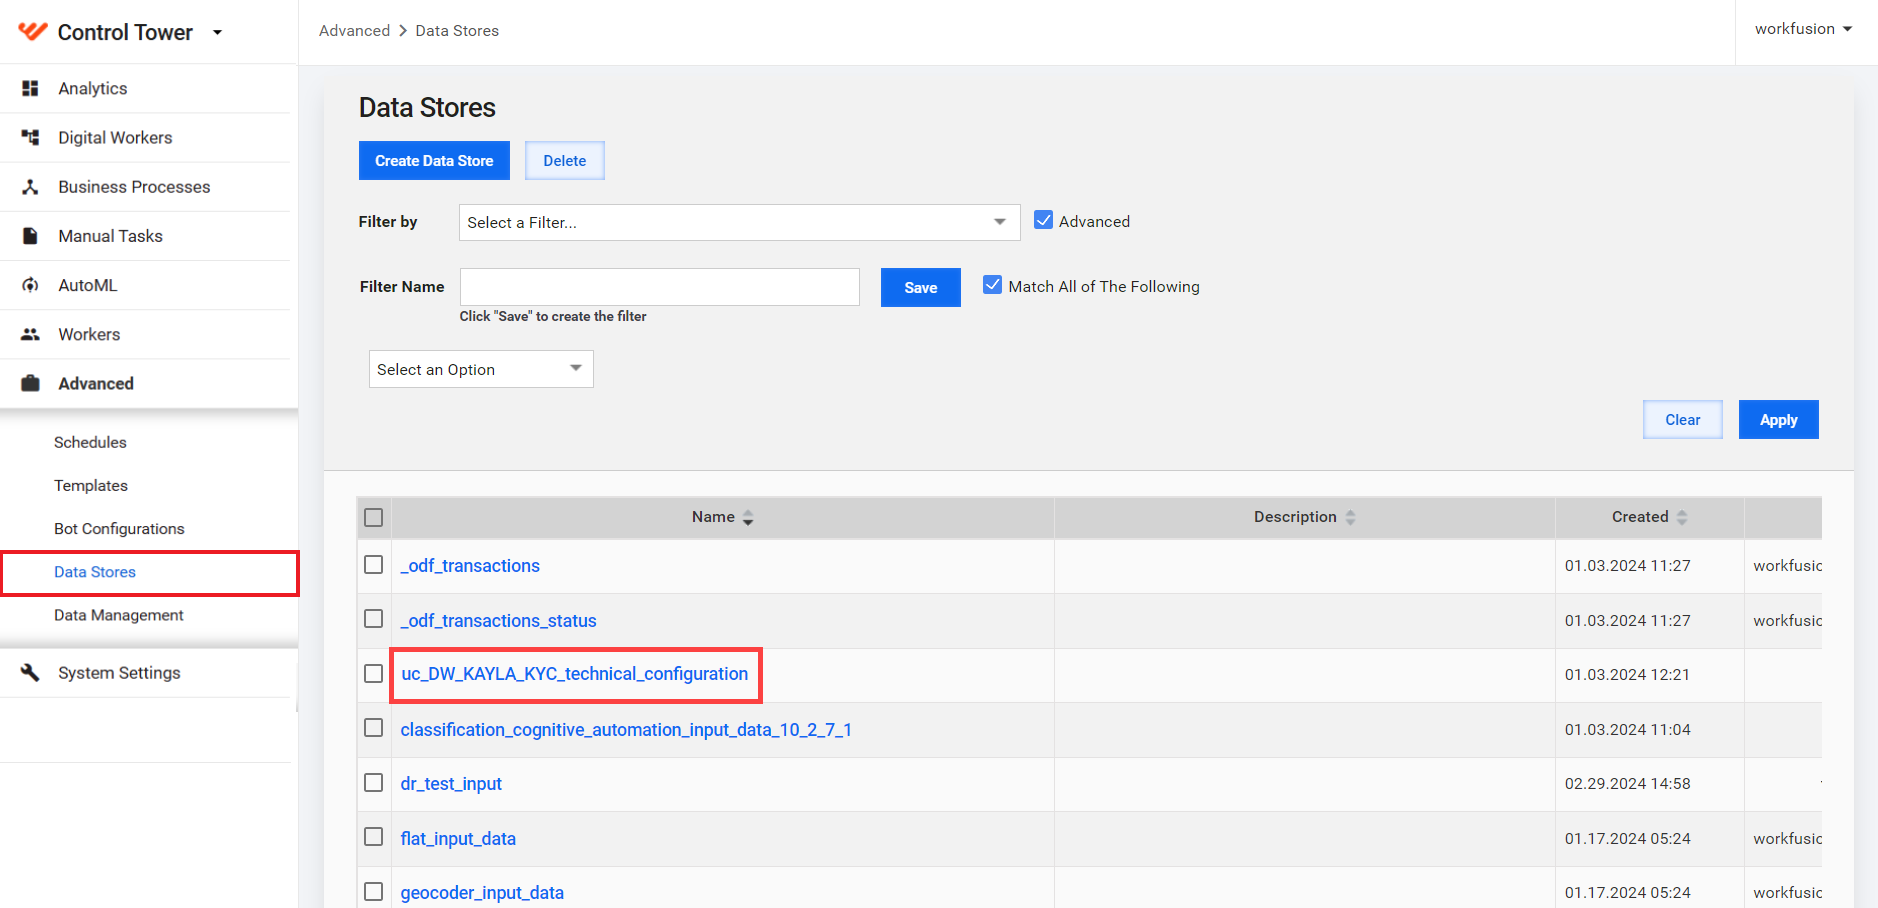This screenshot has height=908, width=1878.
Task: Tick the select-all checkbox in table header
Action: click(374, 517)
